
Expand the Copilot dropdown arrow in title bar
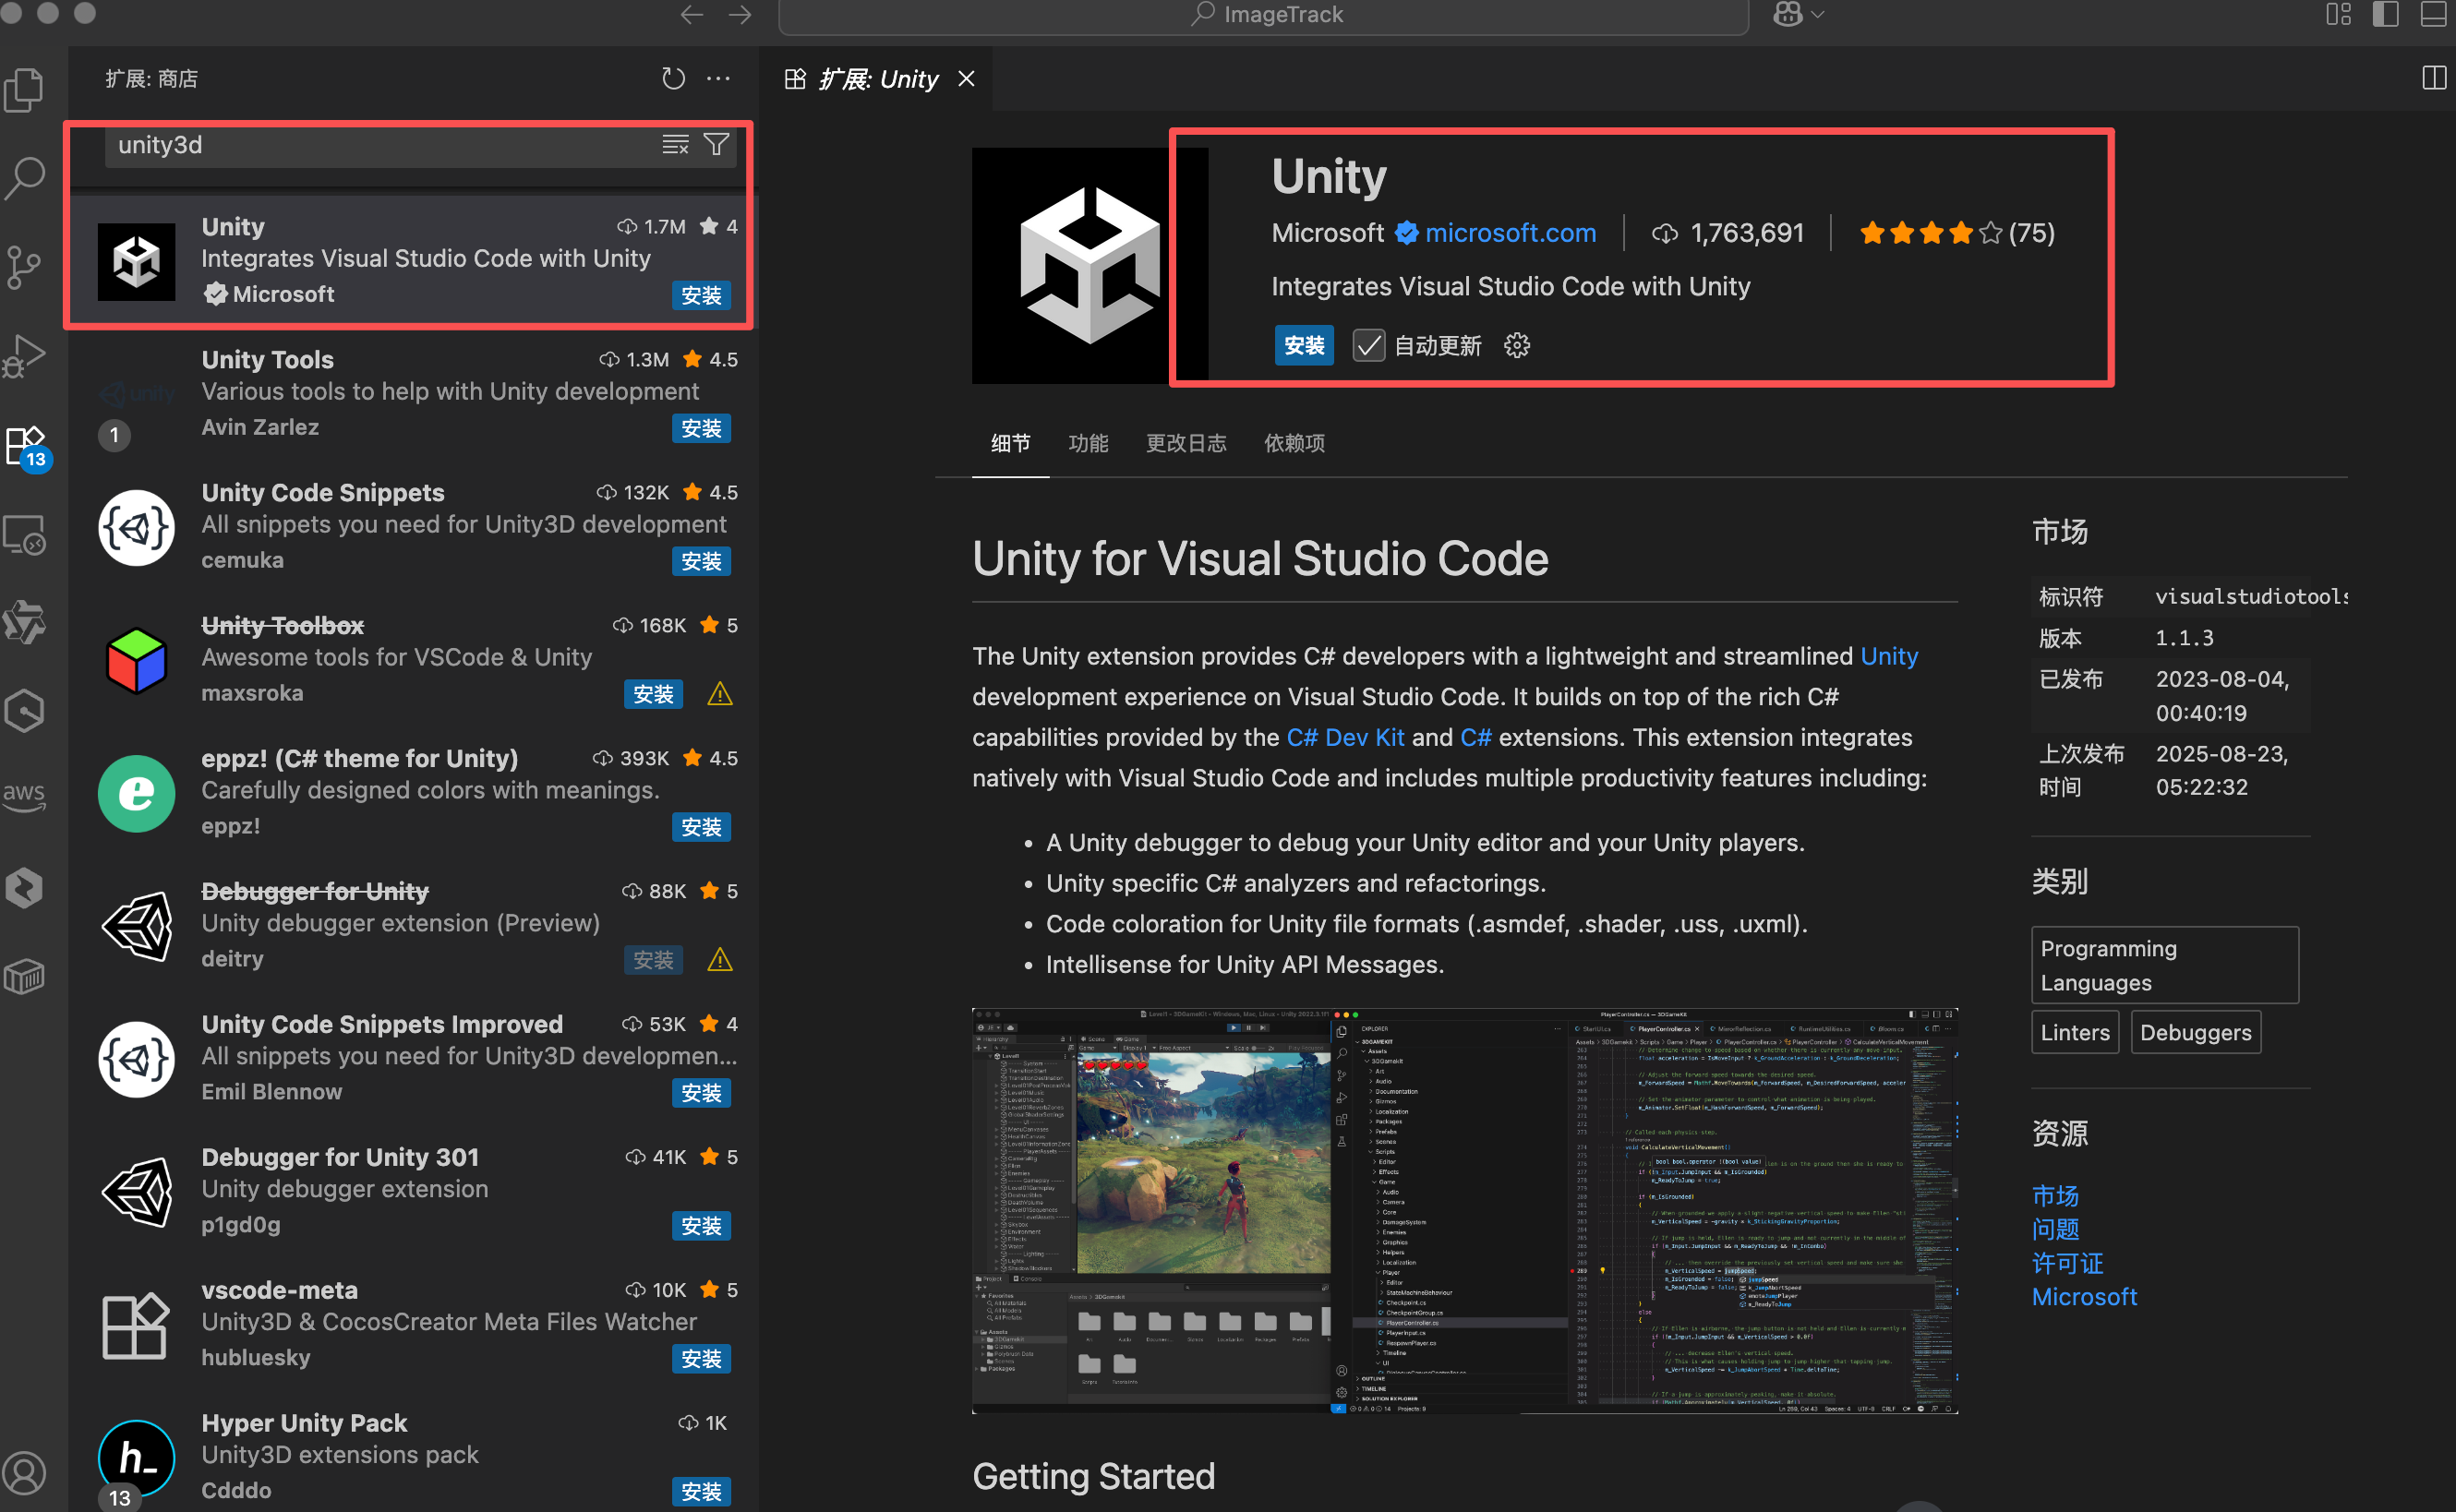(x=1818, y=15)
